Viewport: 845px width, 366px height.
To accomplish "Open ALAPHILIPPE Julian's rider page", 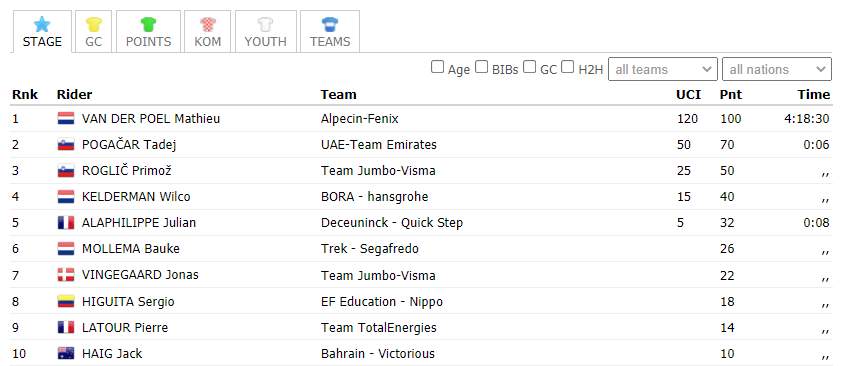I will tap(138, 223).
